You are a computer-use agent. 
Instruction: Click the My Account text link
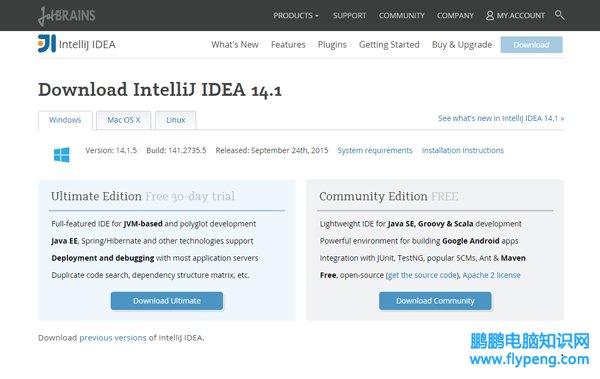[x=521, y=16]
